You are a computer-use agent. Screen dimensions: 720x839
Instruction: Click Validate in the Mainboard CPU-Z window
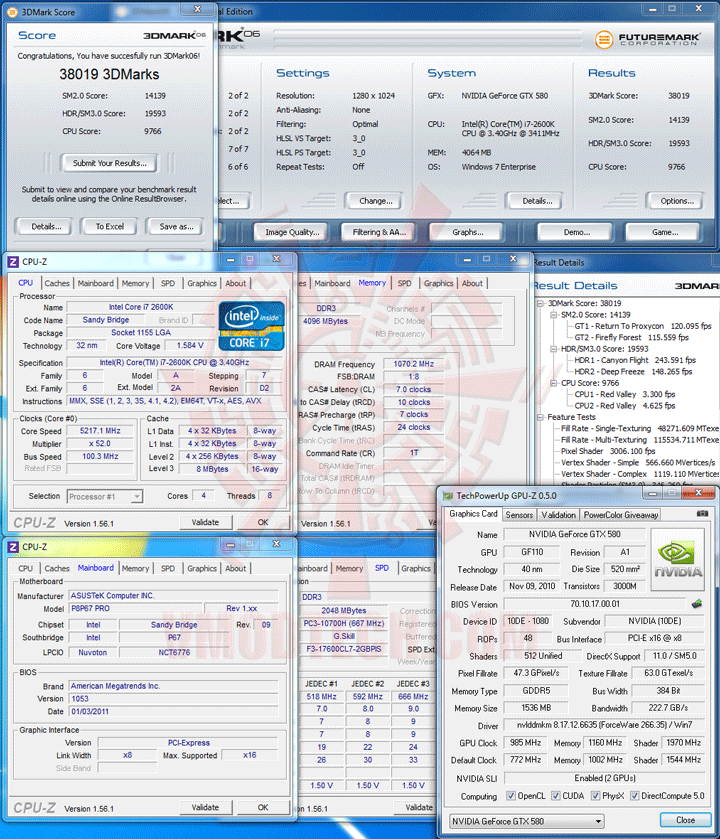pos(205,807)
